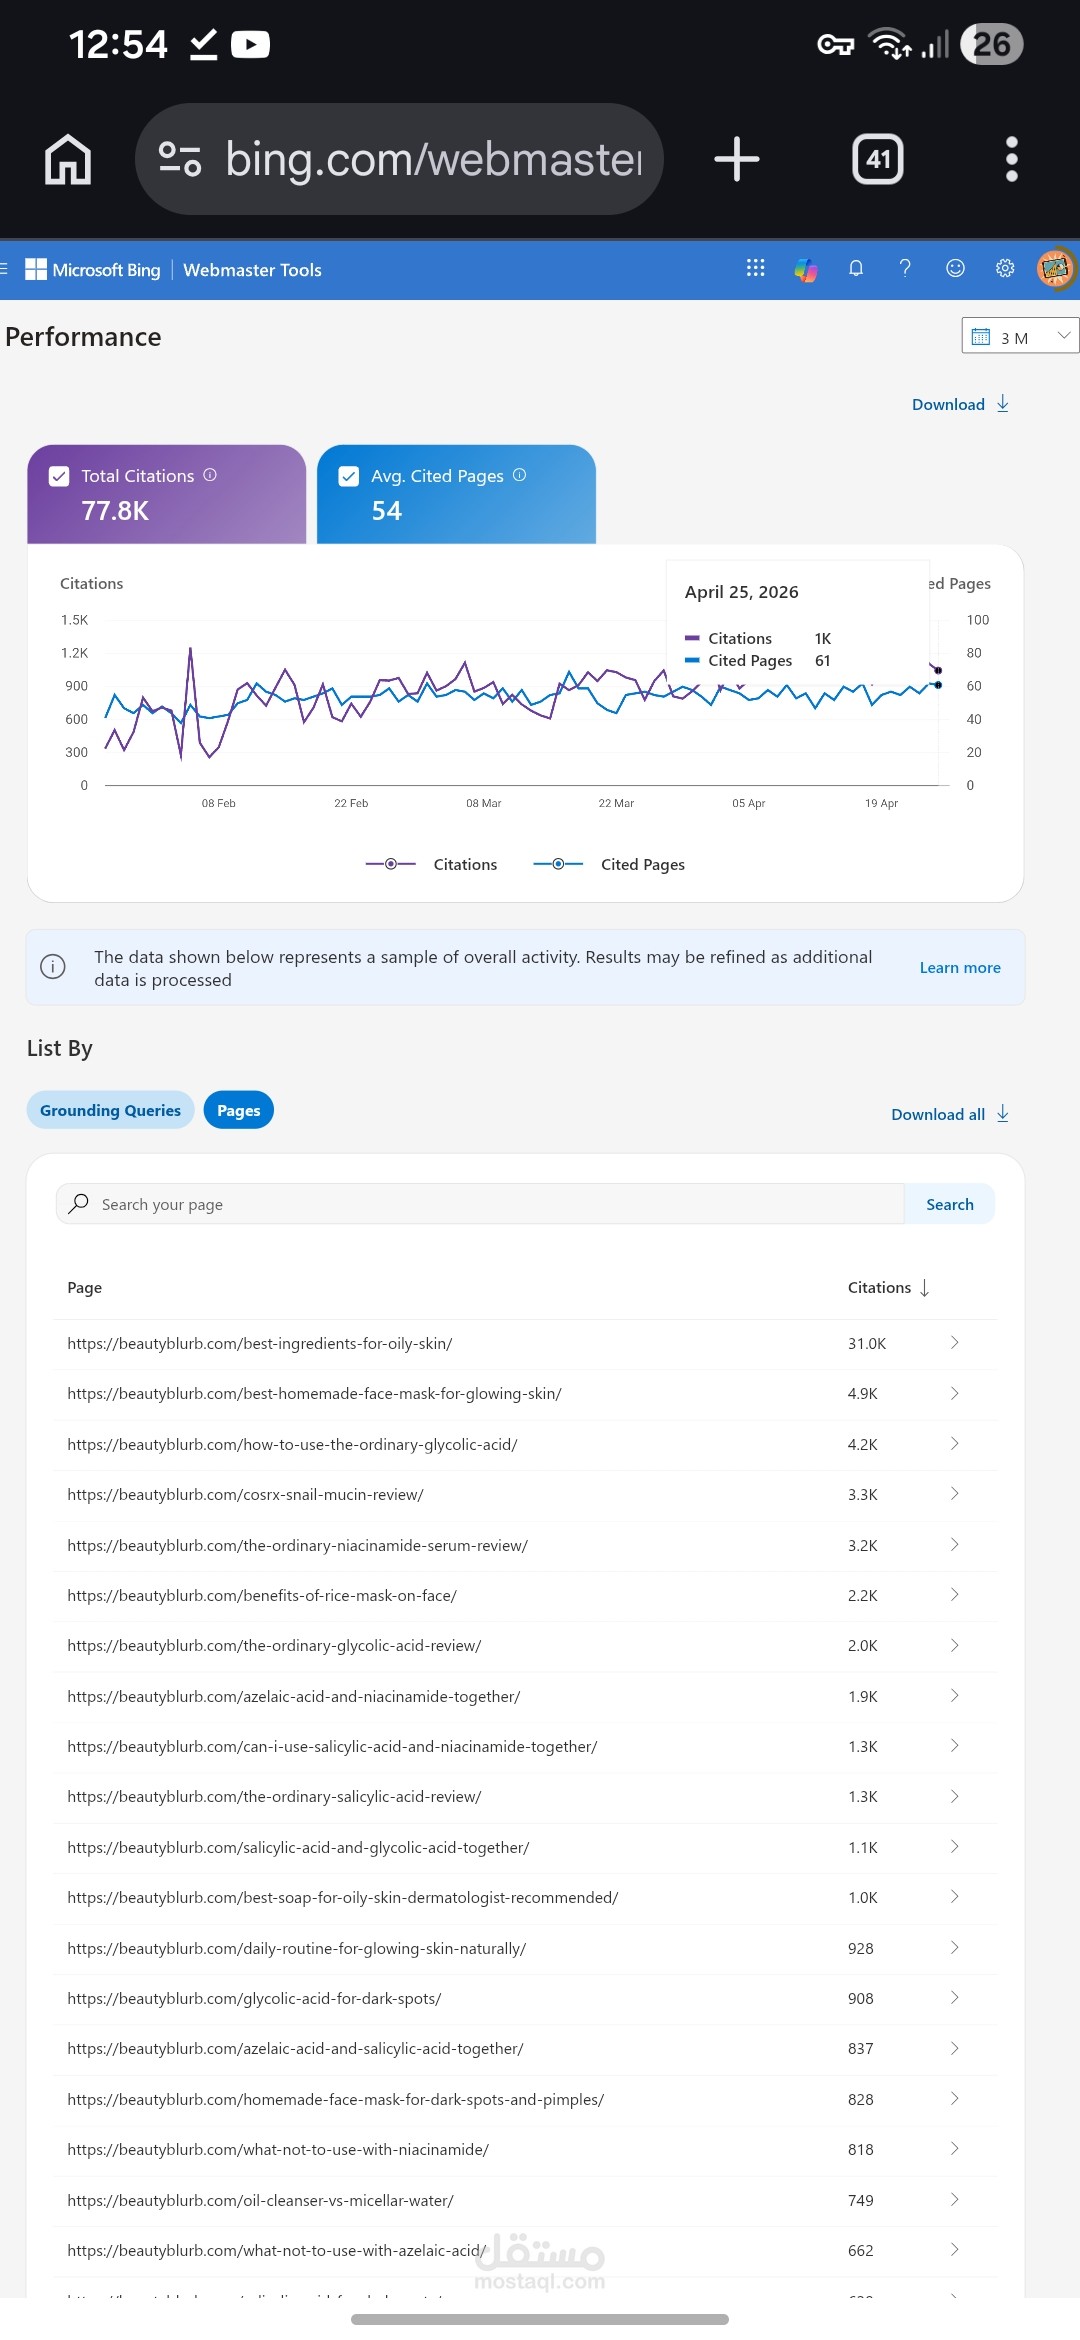Tap the VPN key icon in status bar
Viewport: 1080px width, 2340px height.
(836, 44)
